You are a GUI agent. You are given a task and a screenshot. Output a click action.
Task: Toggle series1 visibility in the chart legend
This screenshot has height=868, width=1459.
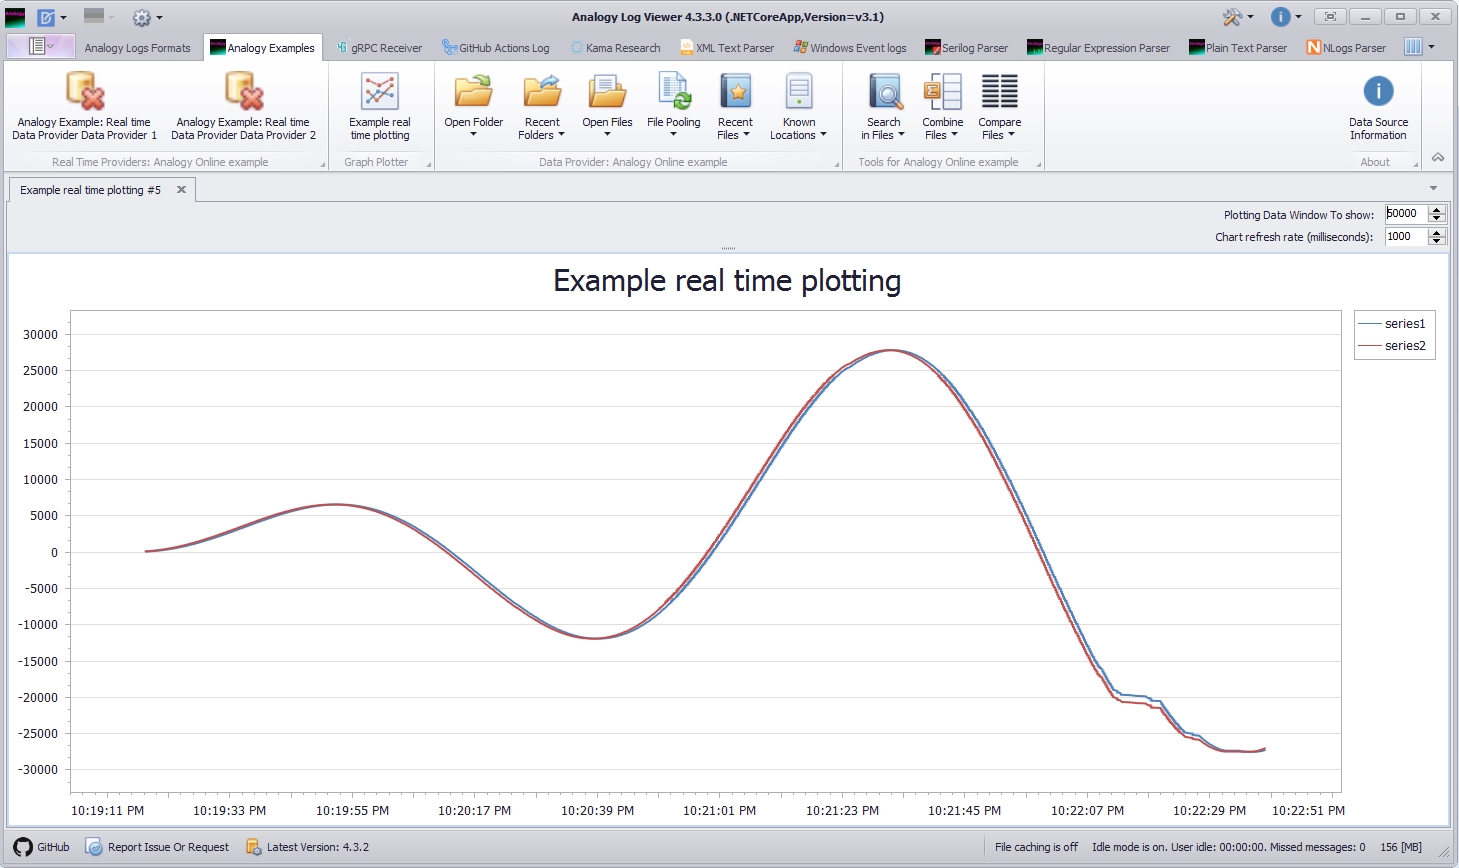[x=1404, y=323]
